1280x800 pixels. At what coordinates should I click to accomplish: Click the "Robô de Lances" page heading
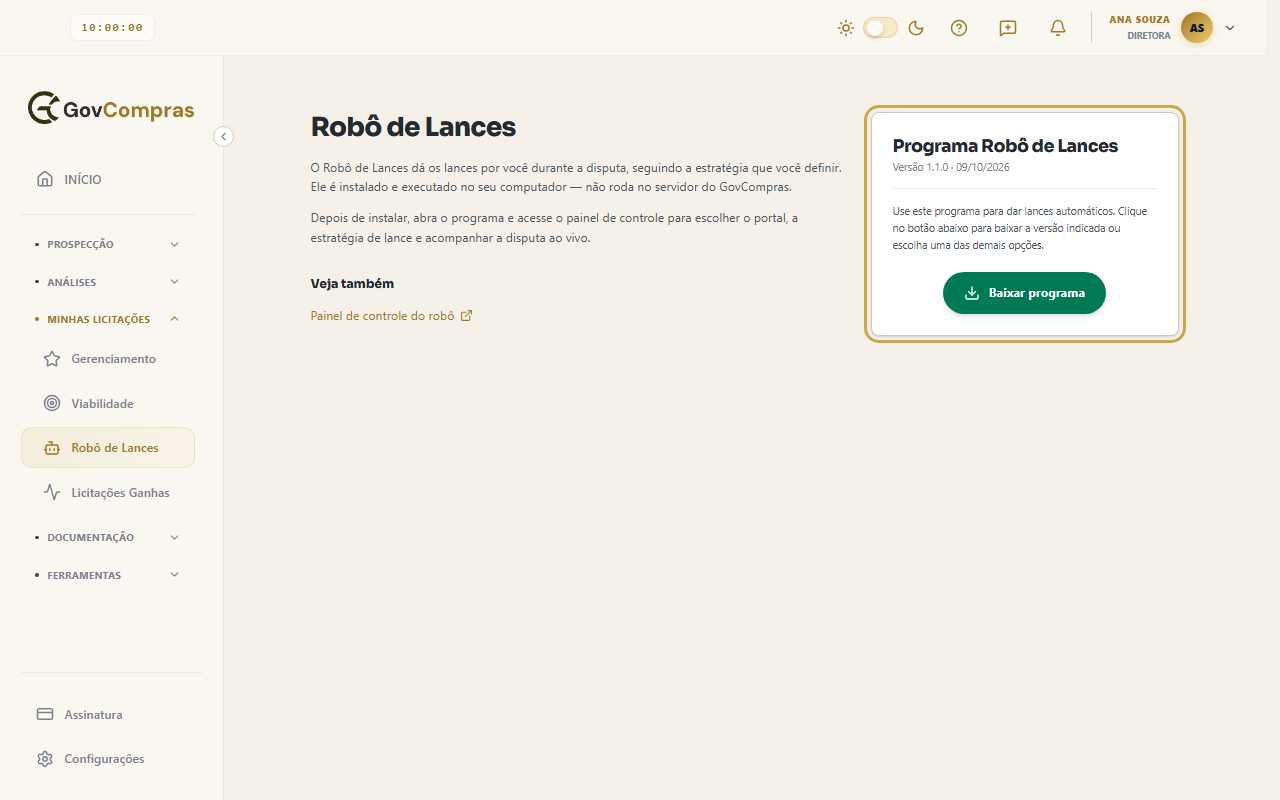(x=413, y=127)
